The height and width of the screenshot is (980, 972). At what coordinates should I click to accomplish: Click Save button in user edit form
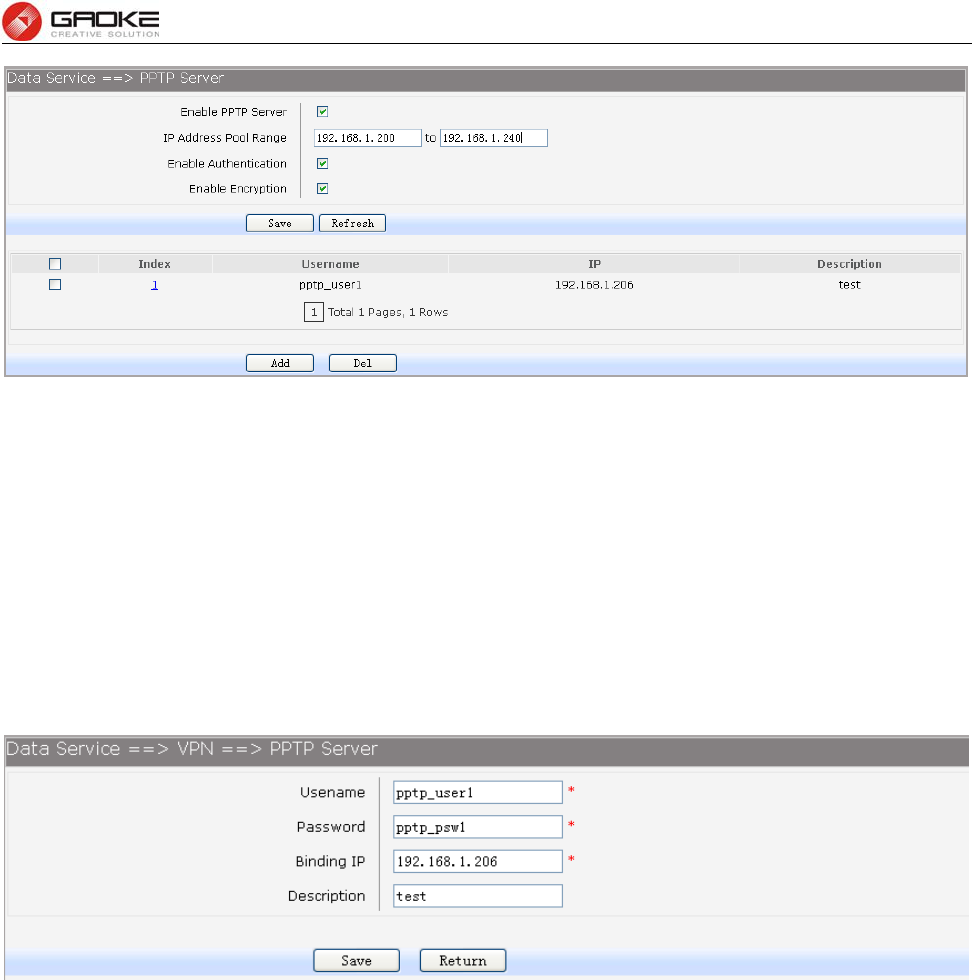click(x=356, y=961)
